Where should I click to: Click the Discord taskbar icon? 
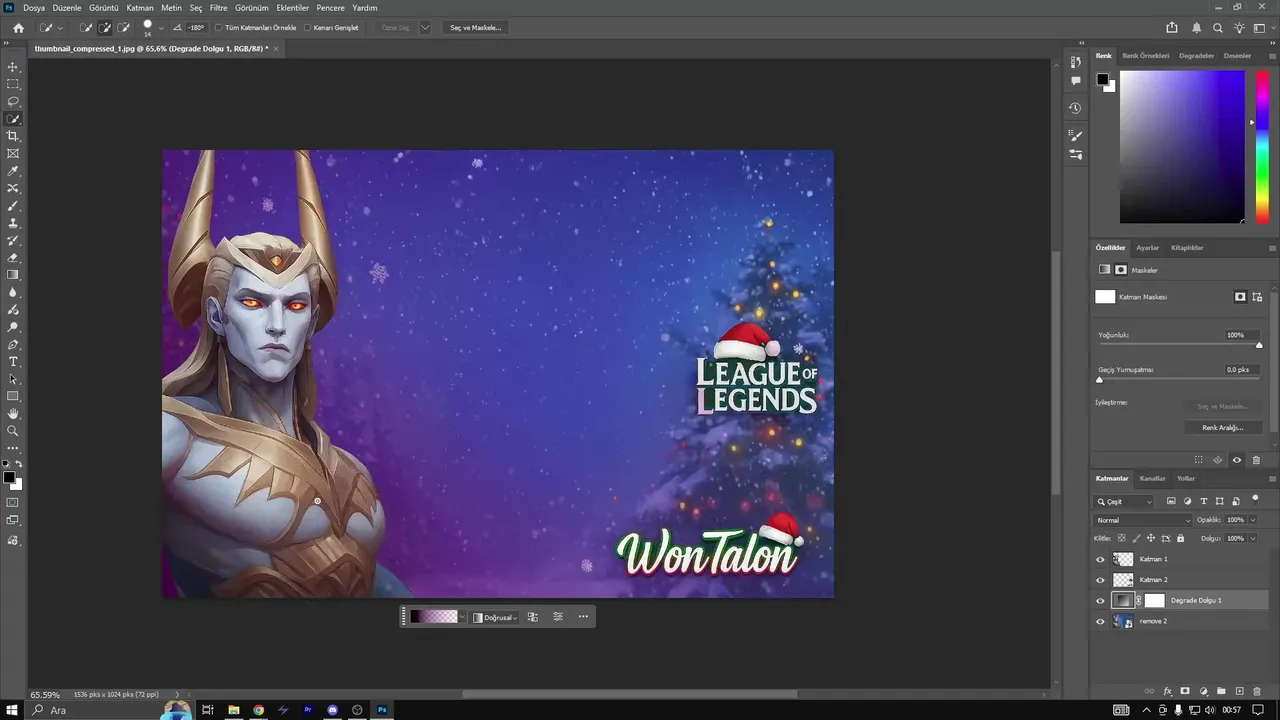[x=333, y=710]
